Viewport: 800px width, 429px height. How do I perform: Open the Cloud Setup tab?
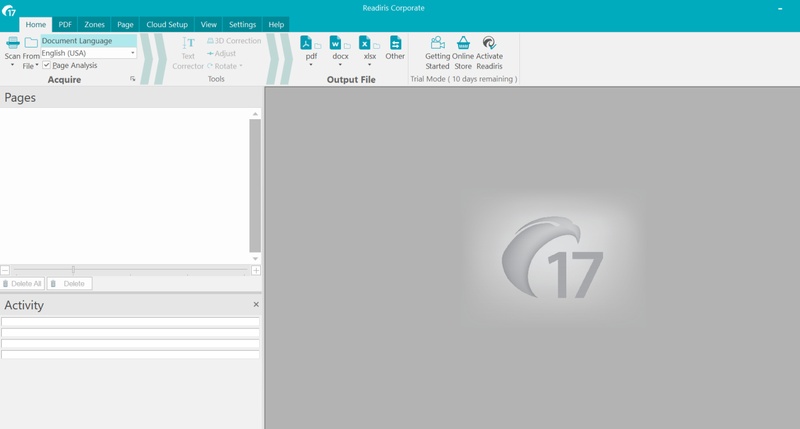(x=167, y=24)
